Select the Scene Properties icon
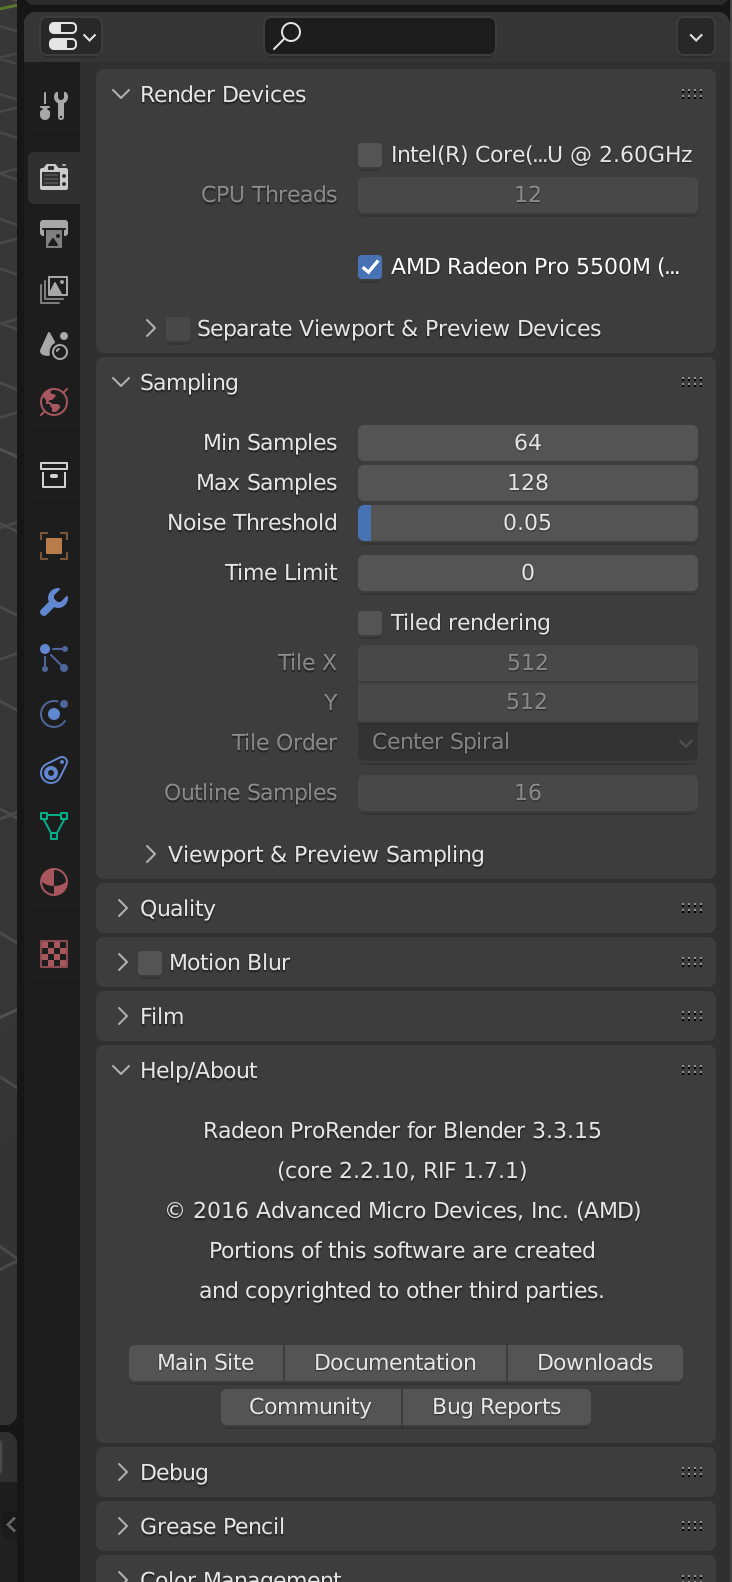Image resolution: width=732 pixels, height=1582 pixels. click(53, 345)
